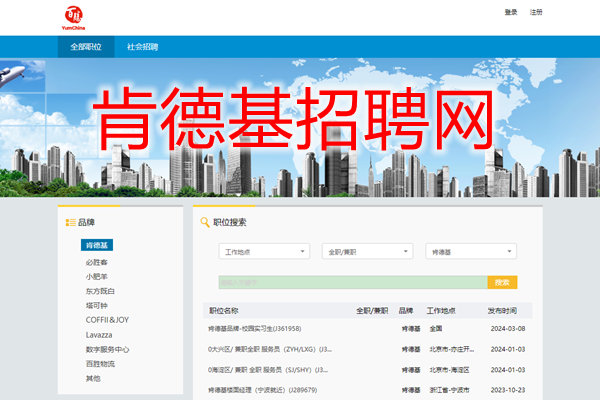Click the magnifier icon beside 职位搜索
This screenshot has height=400, width=600.
coord(205,222)
